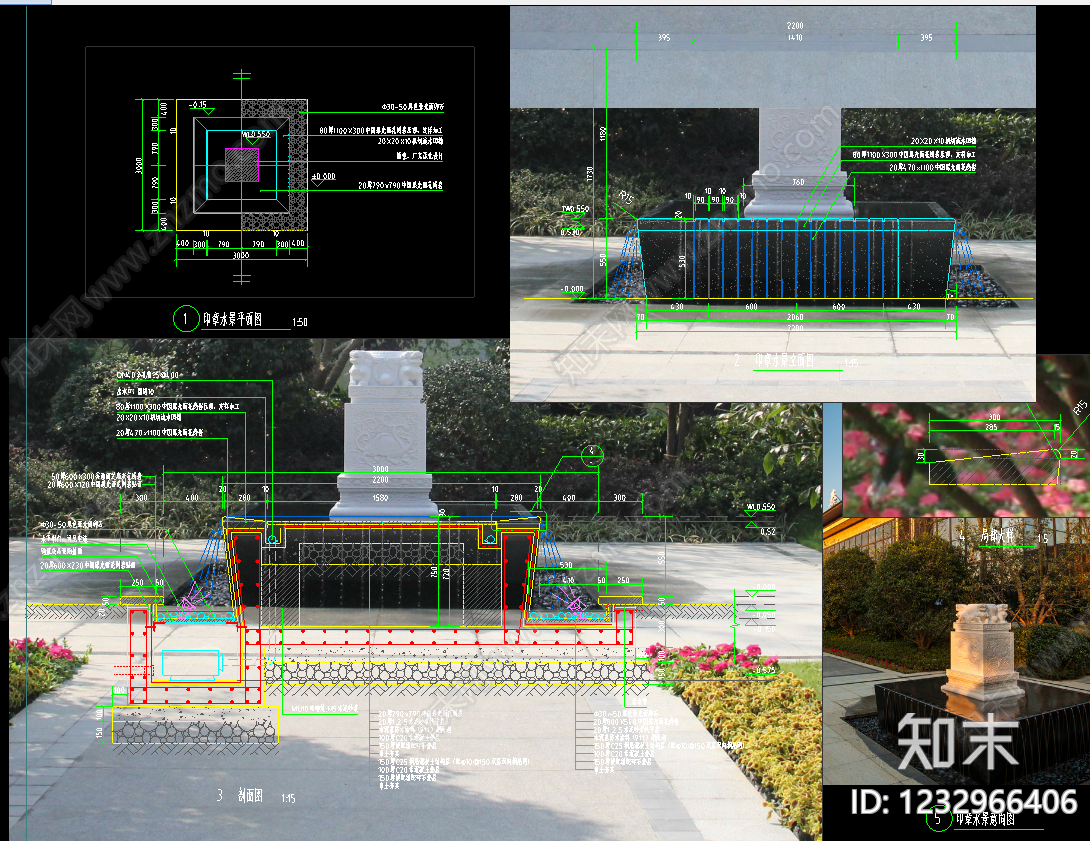Pick the 1580 dimension in the section

coord(380,498)
